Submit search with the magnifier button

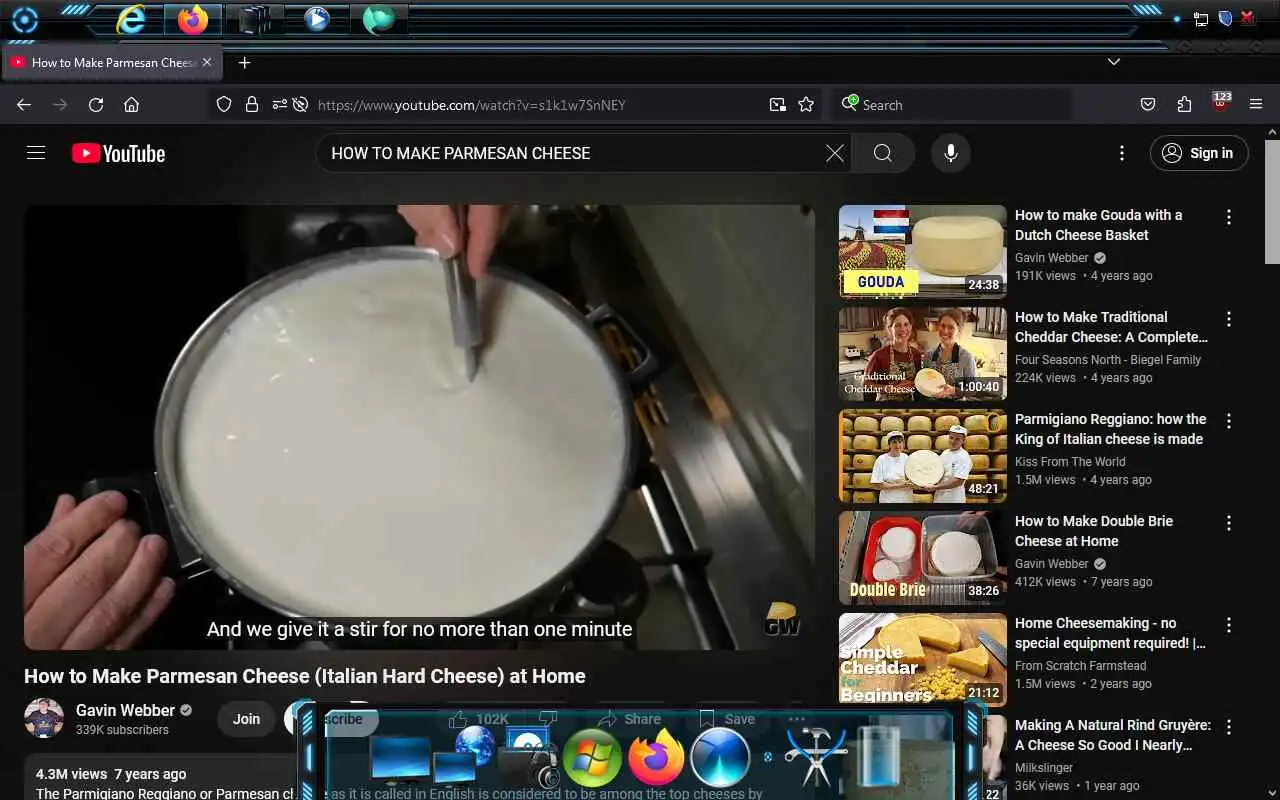point(883,153)
